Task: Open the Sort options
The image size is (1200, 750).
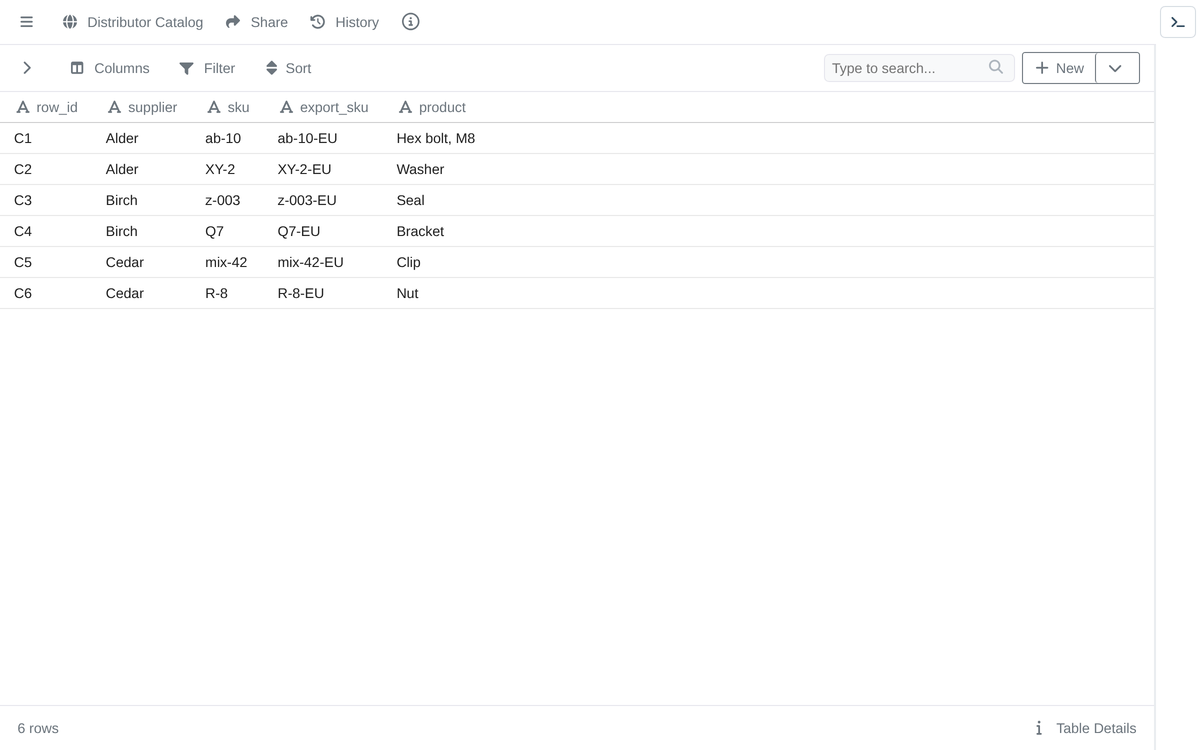Action: pyautogui.click(x=288, y=68)
